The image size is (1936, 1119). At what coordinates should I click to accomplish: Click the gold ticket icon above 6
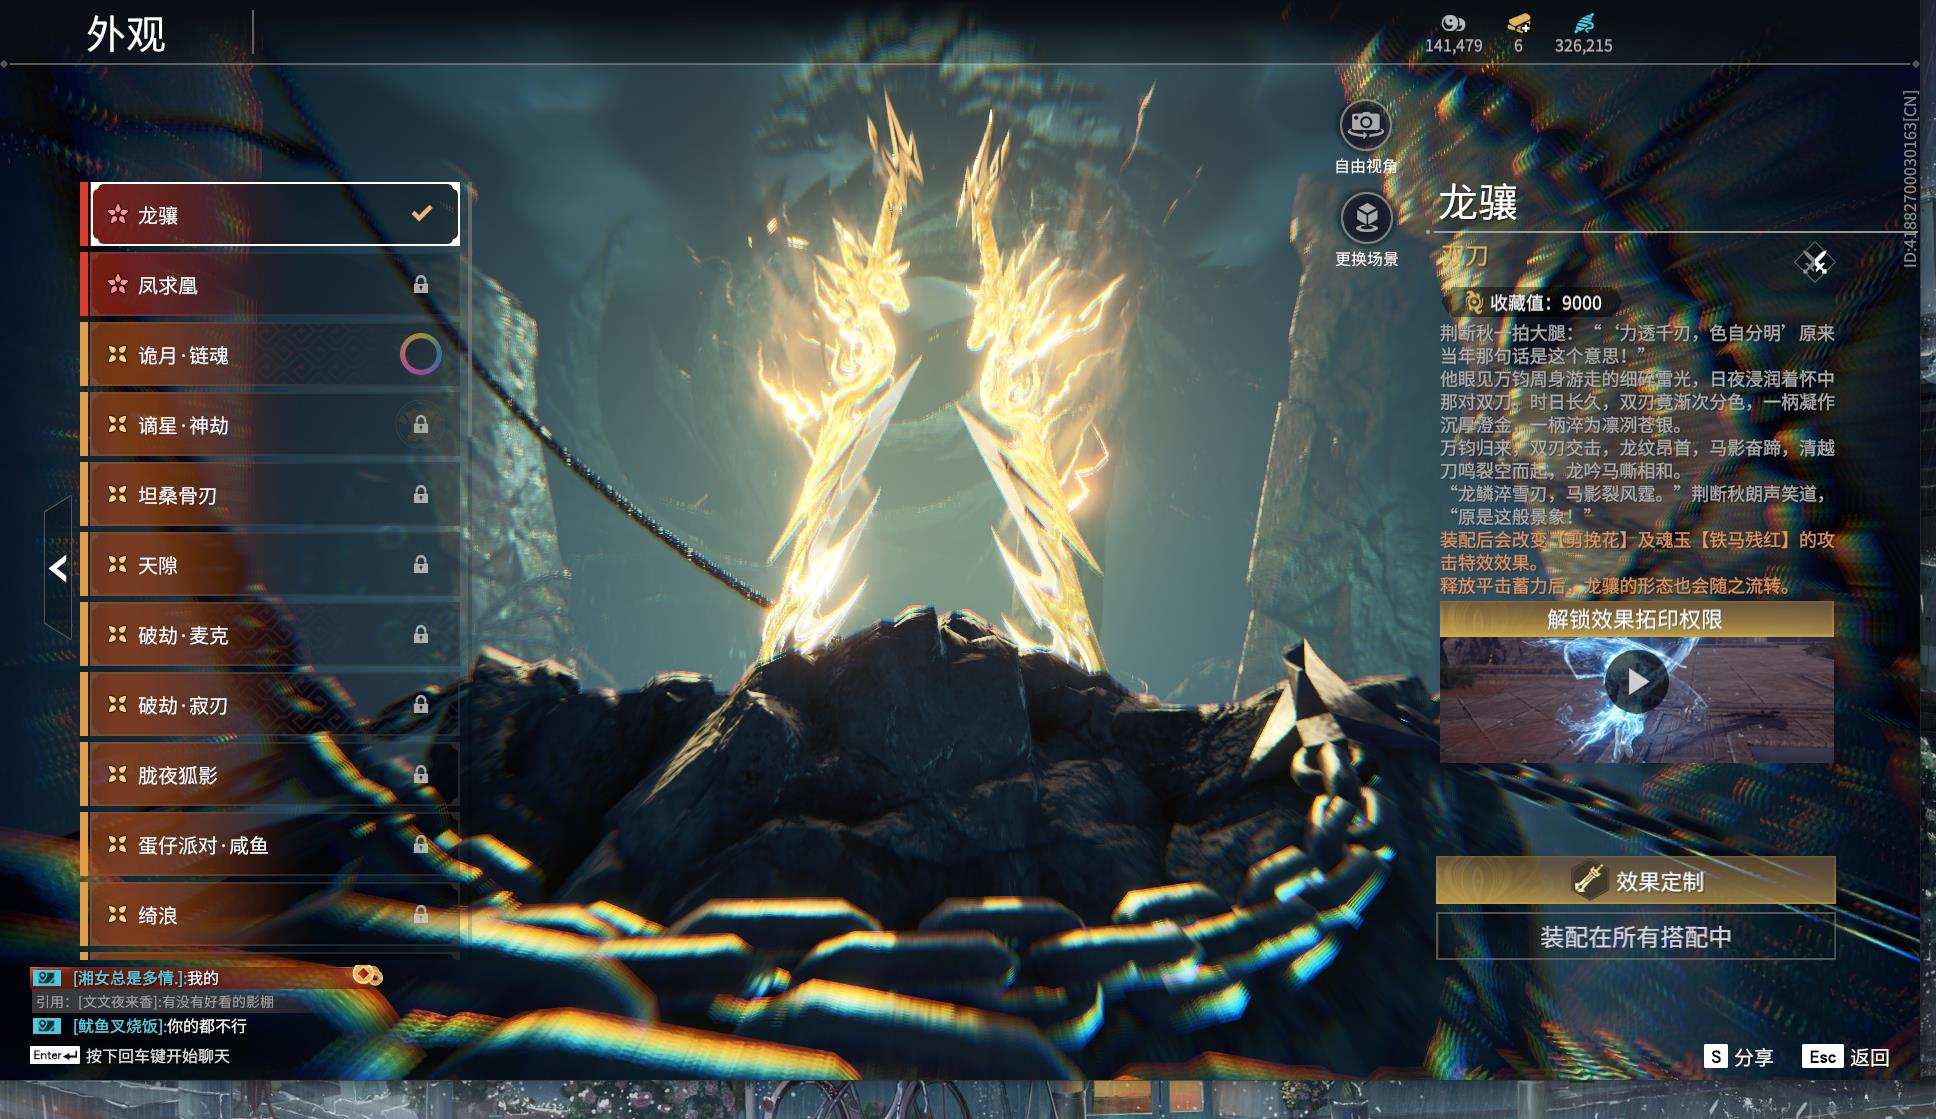(x=1519, y=23)
